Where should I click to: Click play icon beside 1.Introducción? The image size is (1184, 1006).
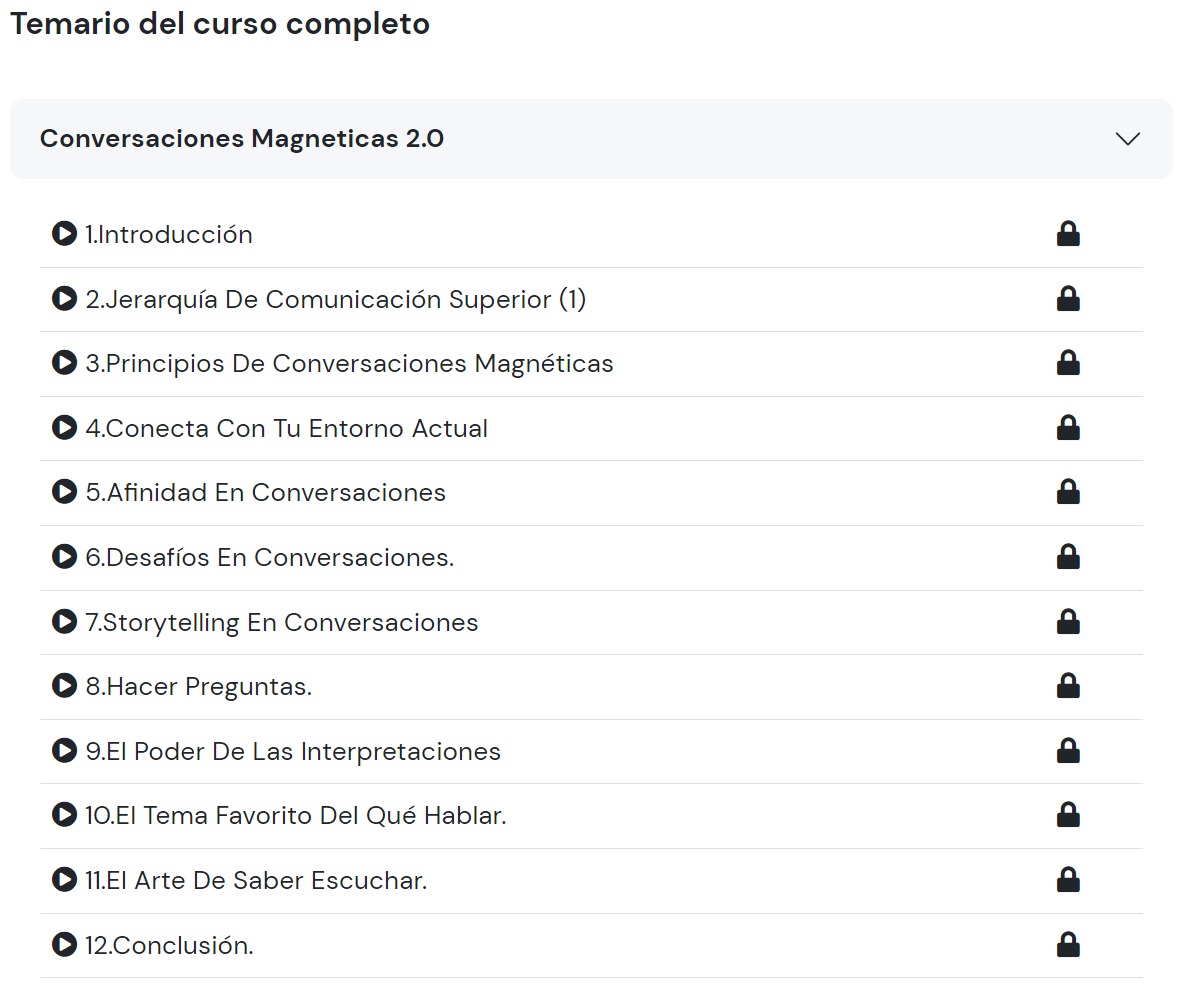click(64, 234)
